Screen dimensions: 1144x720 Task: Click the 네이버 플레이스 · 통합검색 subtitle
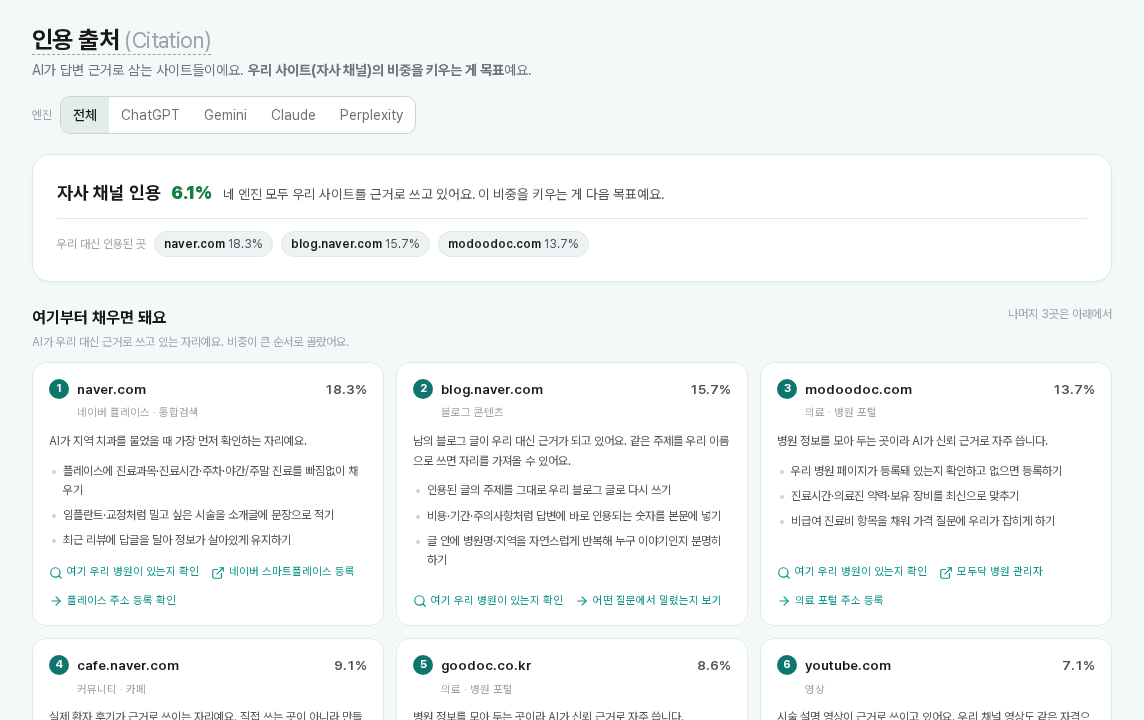pos(137,412)
